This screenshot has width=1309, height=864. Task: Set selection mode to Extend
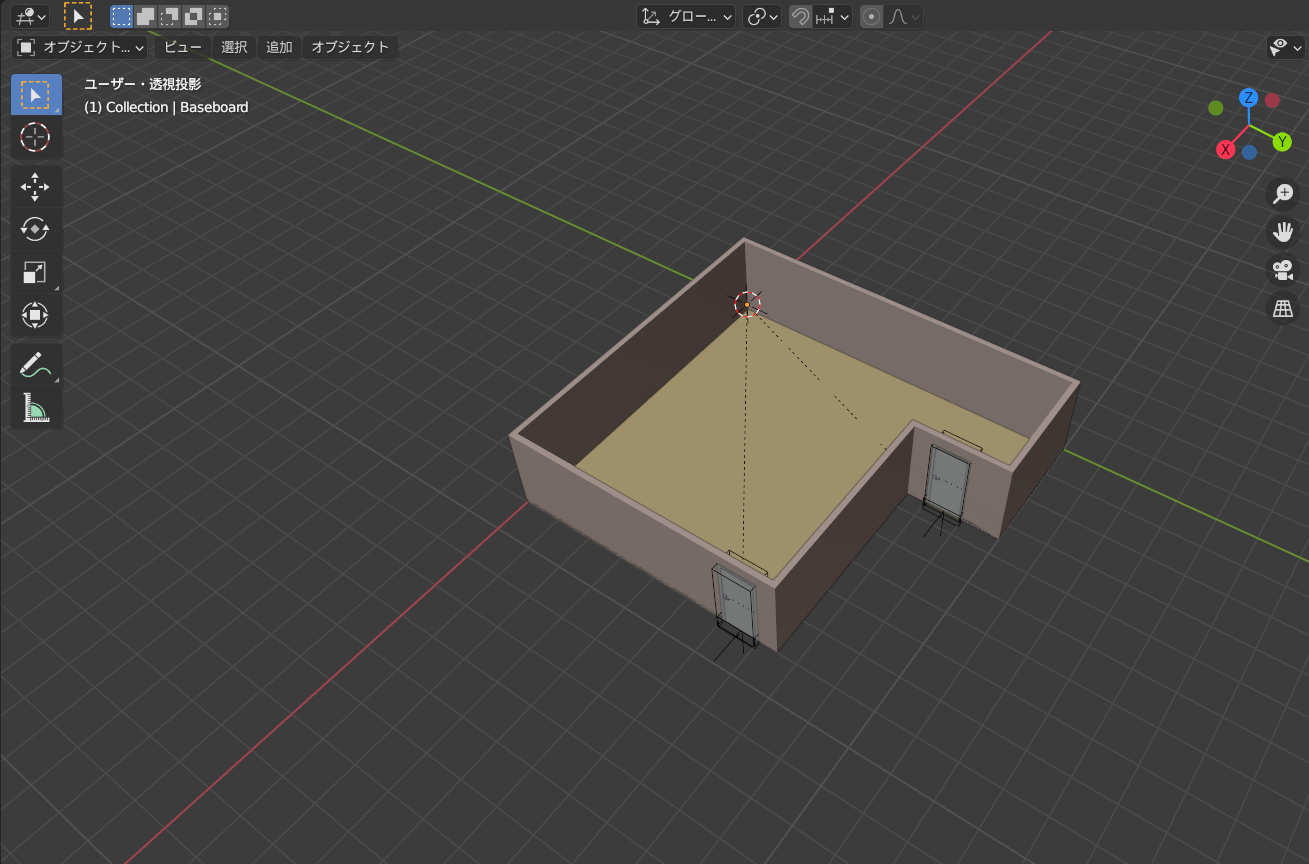click(x=145, y=16)
